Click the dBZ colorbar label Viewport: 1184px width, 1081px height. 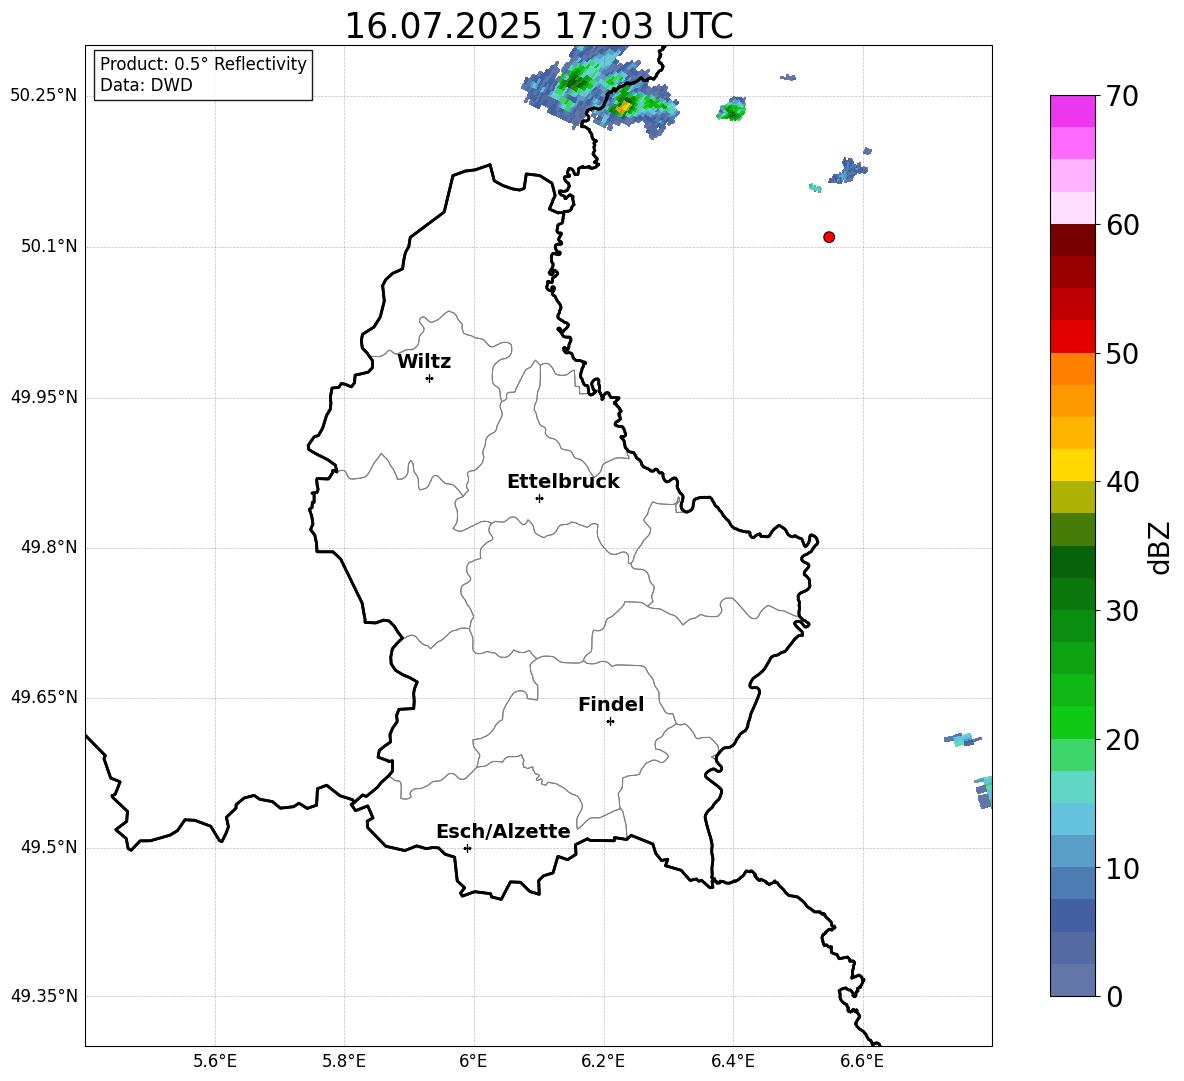[x=1160, y=547]
